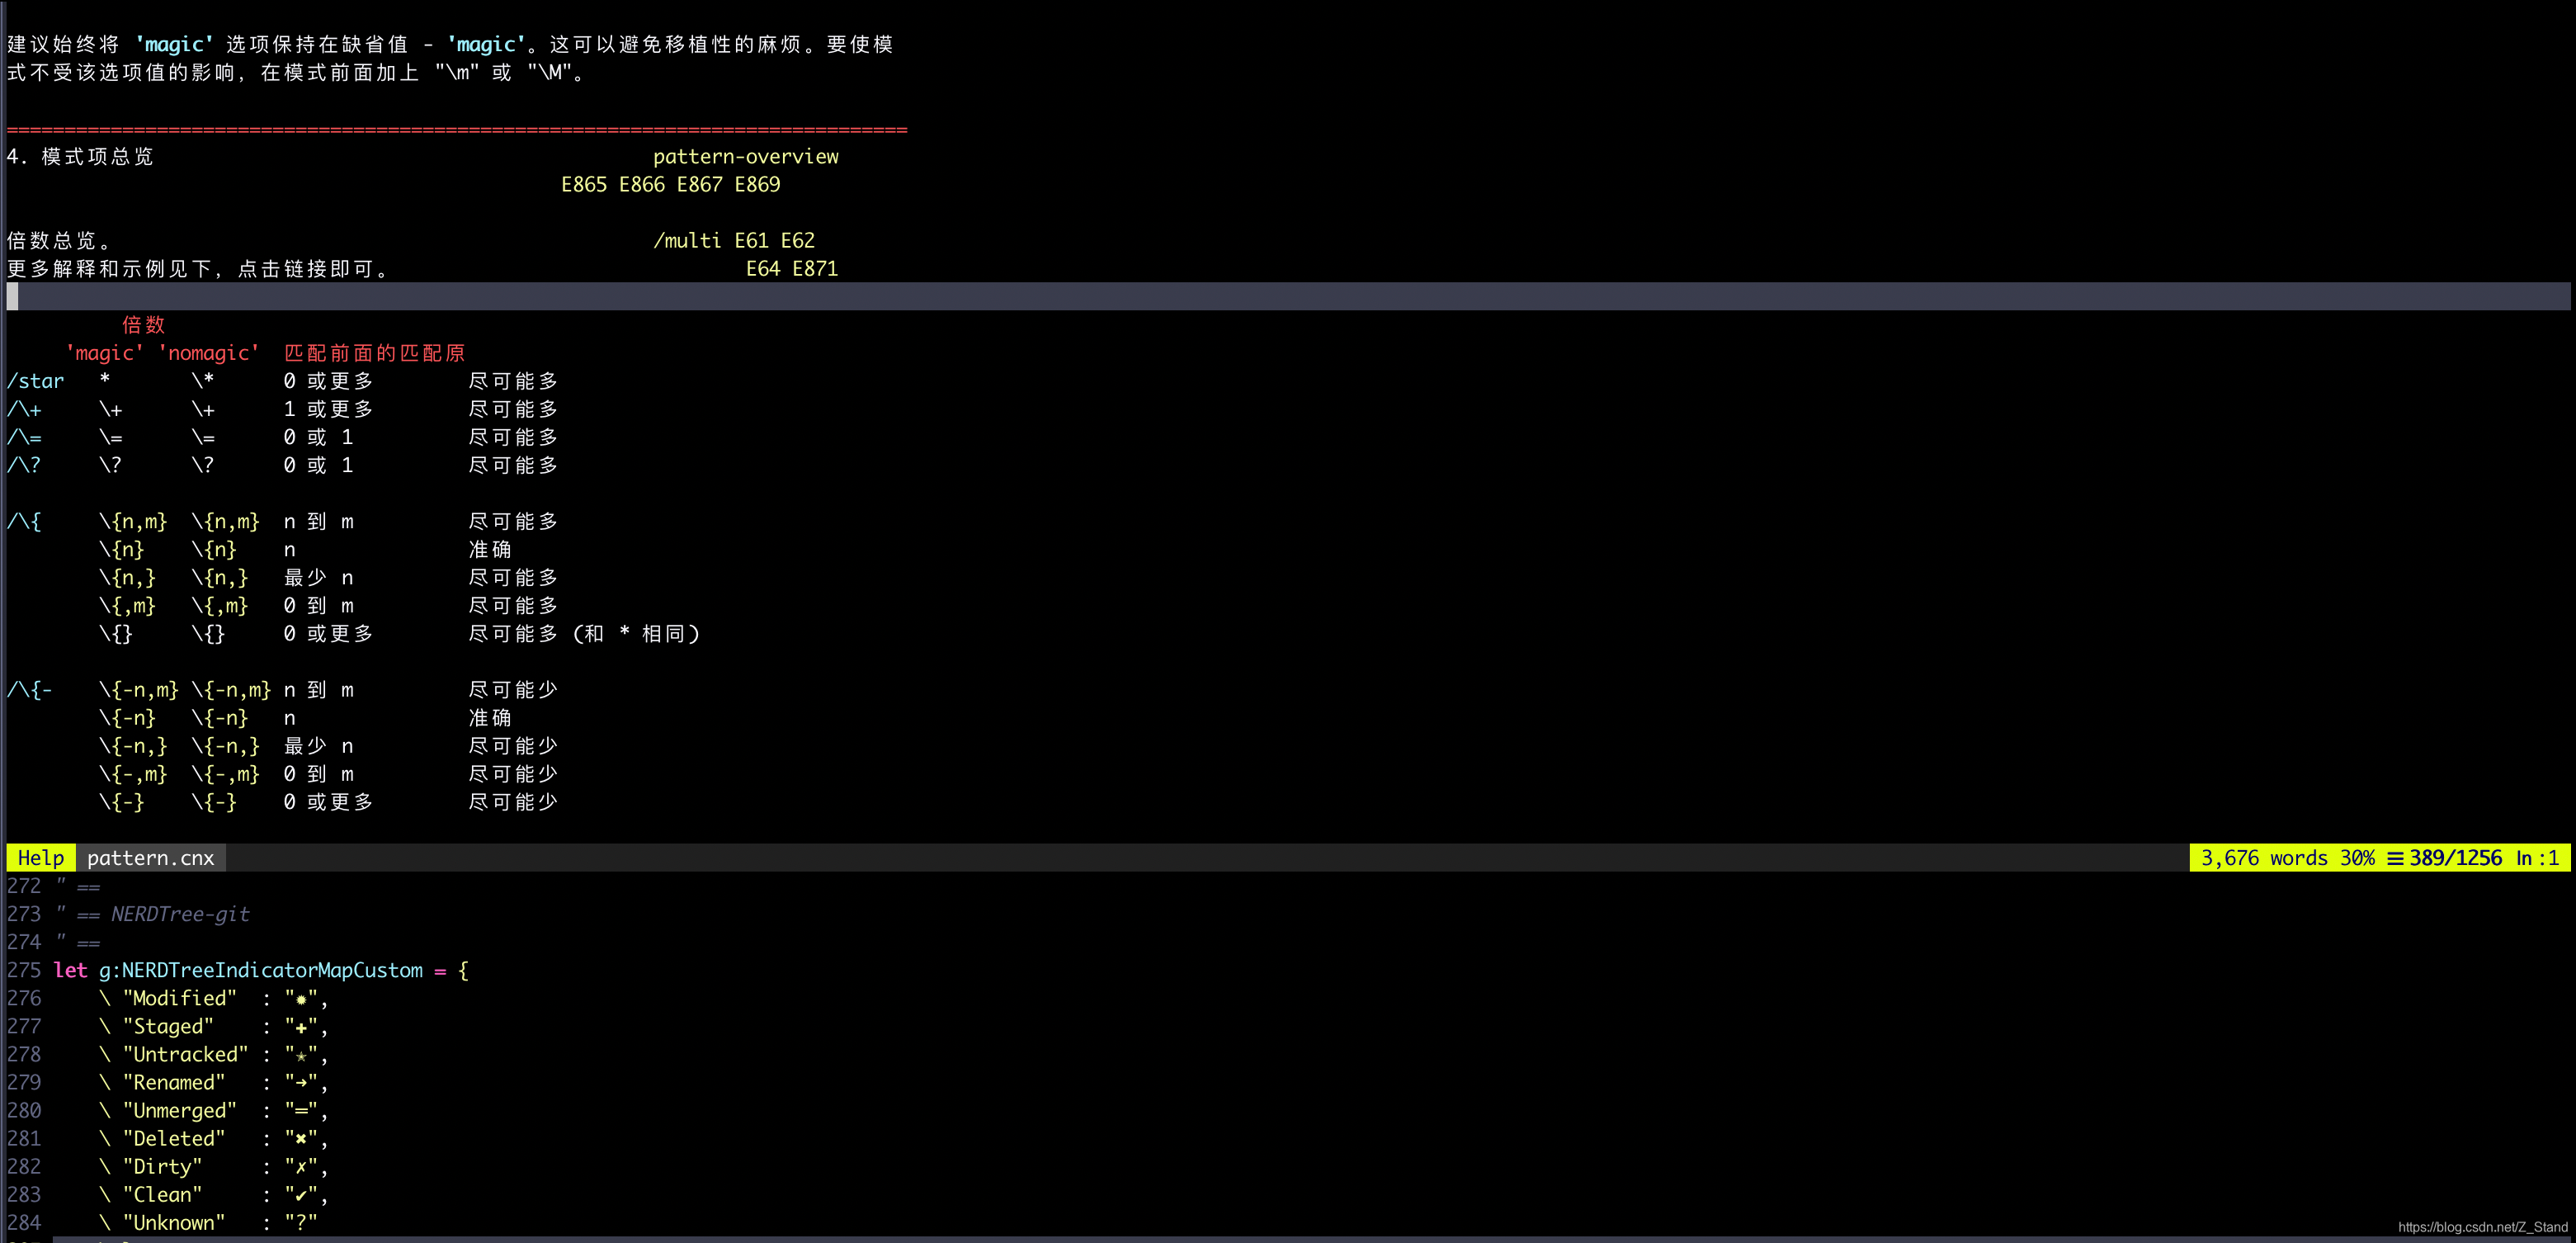2576x1243 pixels.
Task: Click the Deleted cross symbol
Action: pos(300,1139)
